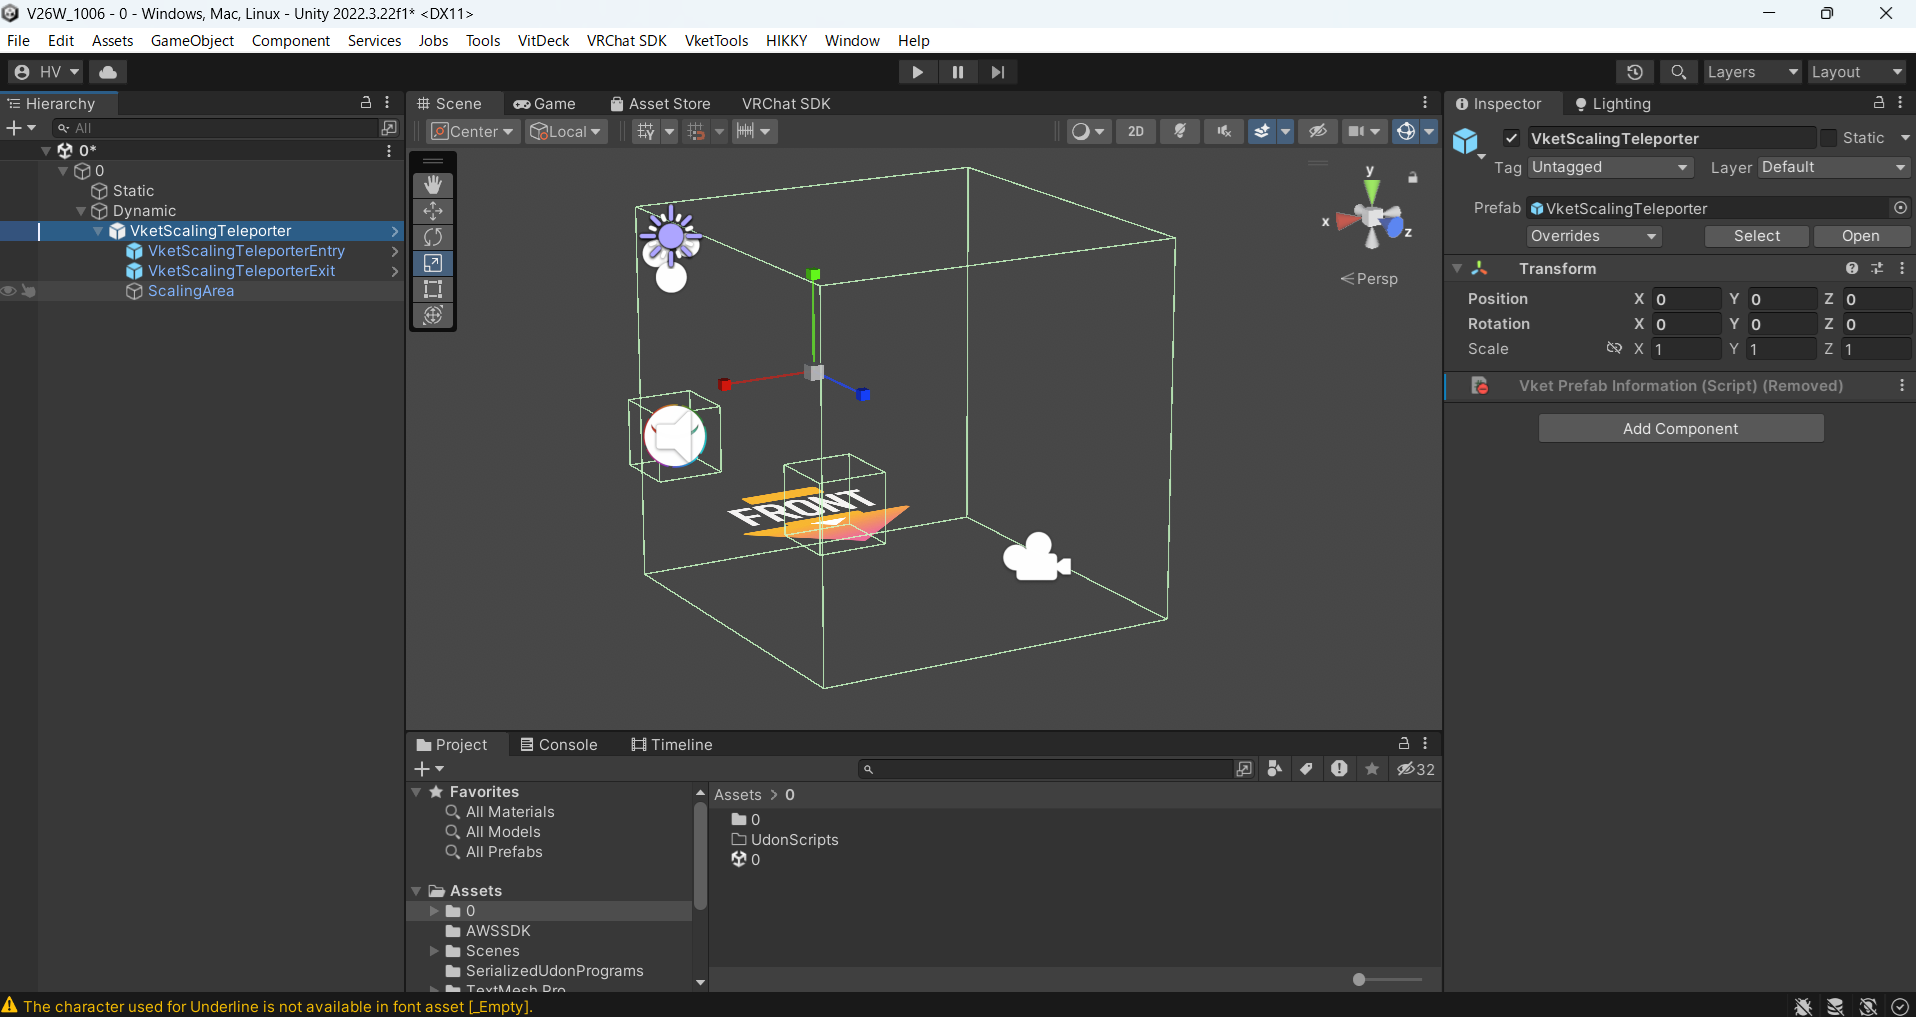Toggle the 2D scene view mode
This screenshot has width=1916, height=1017.
(1136, 131)
